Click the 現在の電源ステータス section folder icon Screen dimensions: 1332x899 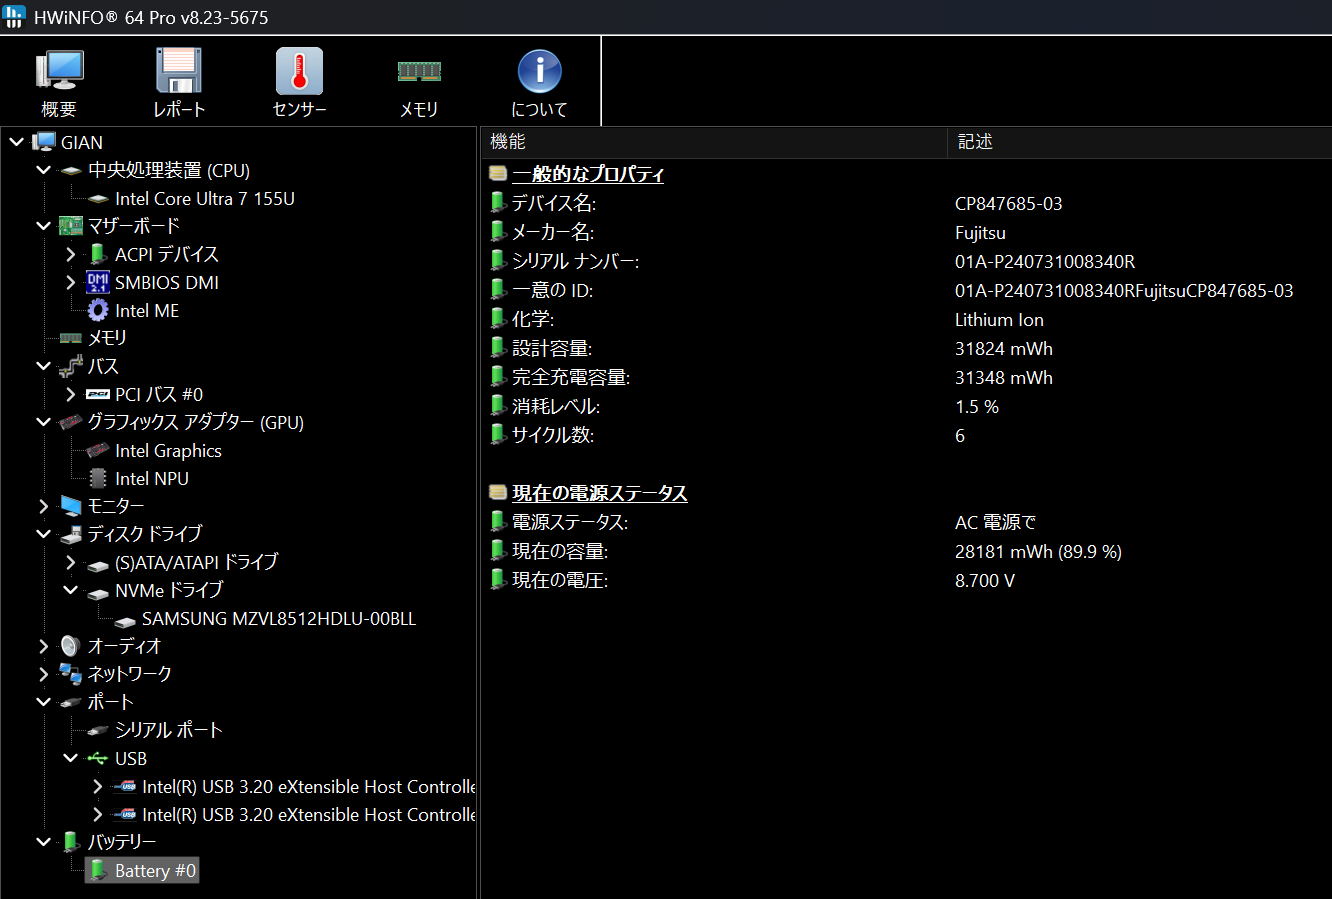[498, 493]
